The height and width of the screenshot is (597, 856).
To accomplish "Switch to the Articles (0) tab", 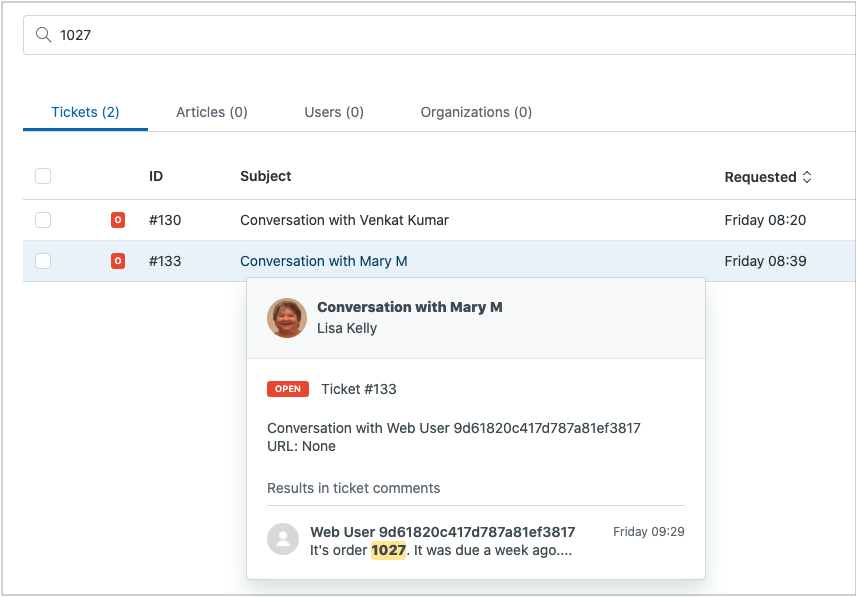I will coord(212,112).
